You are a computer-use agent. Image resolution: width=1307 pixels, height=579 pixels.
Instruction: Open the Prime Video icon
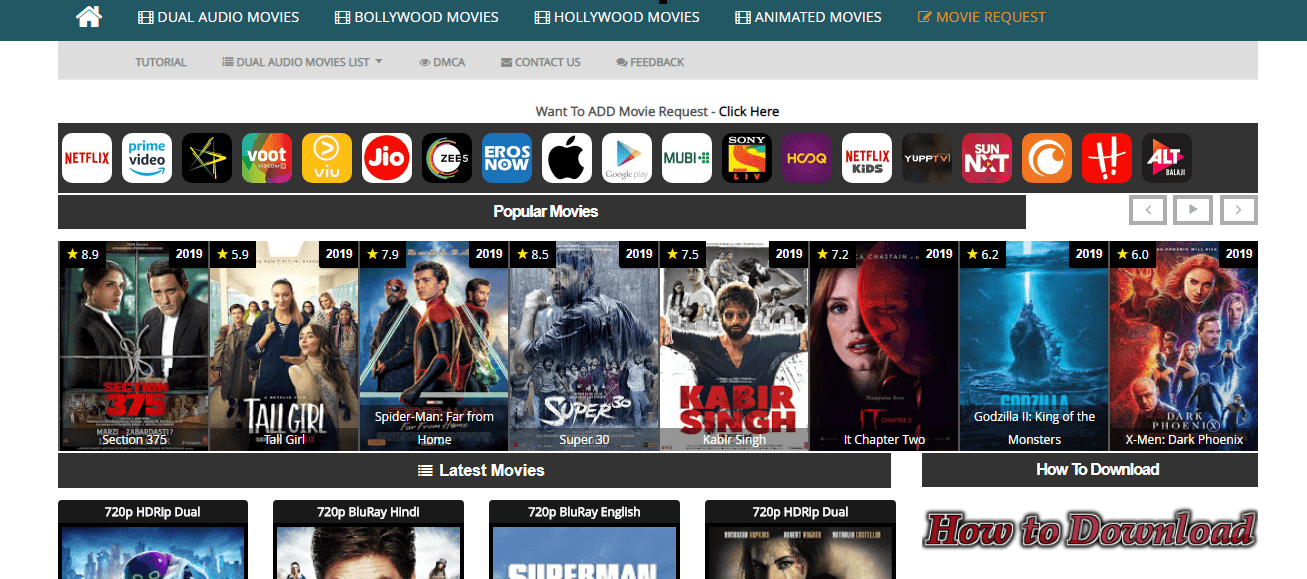[147, 158]
